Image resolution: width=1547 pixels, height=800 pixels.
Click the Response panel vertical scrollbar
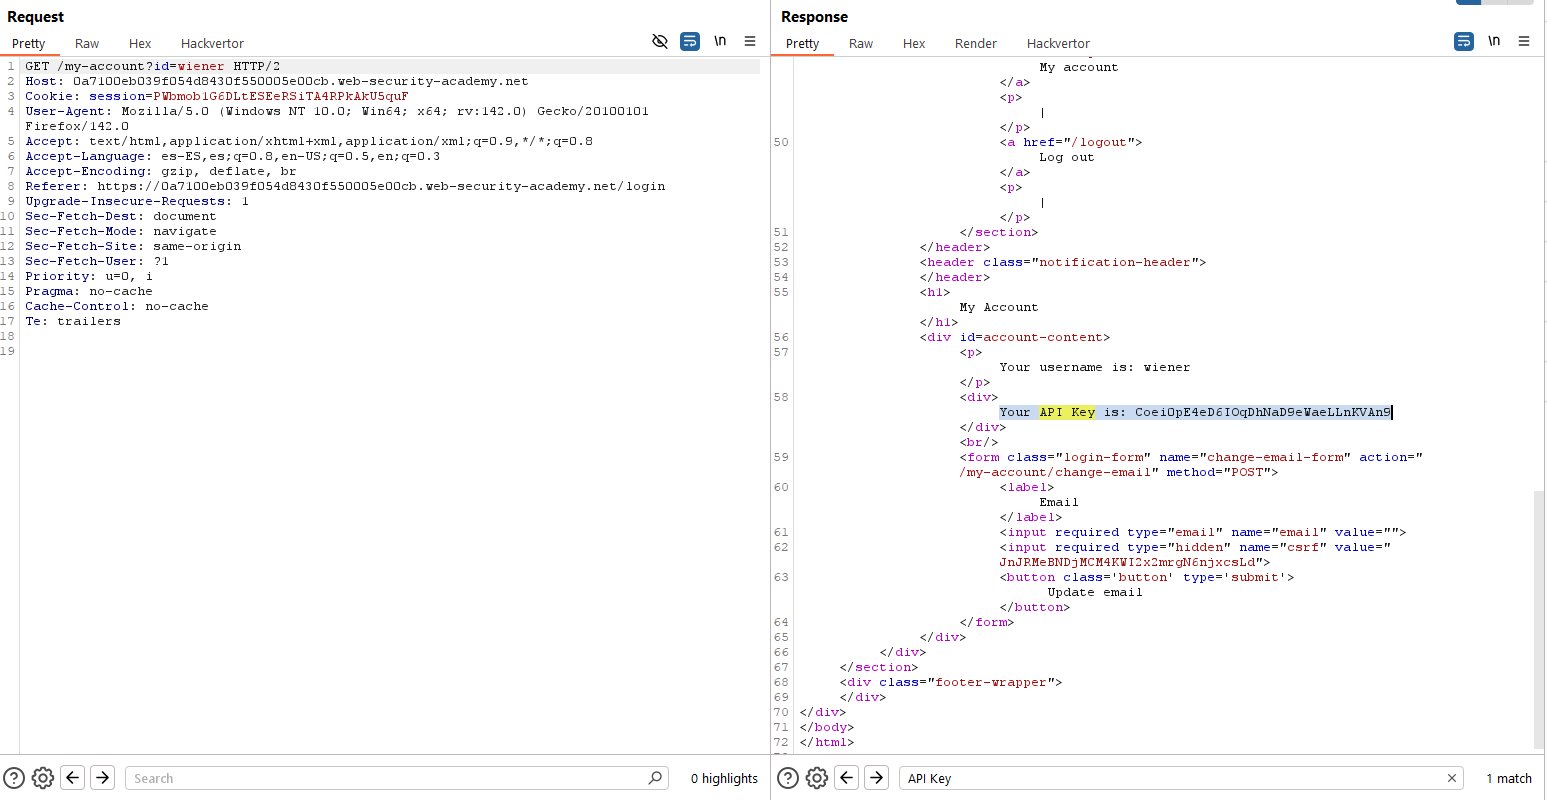click(1538, 618)
